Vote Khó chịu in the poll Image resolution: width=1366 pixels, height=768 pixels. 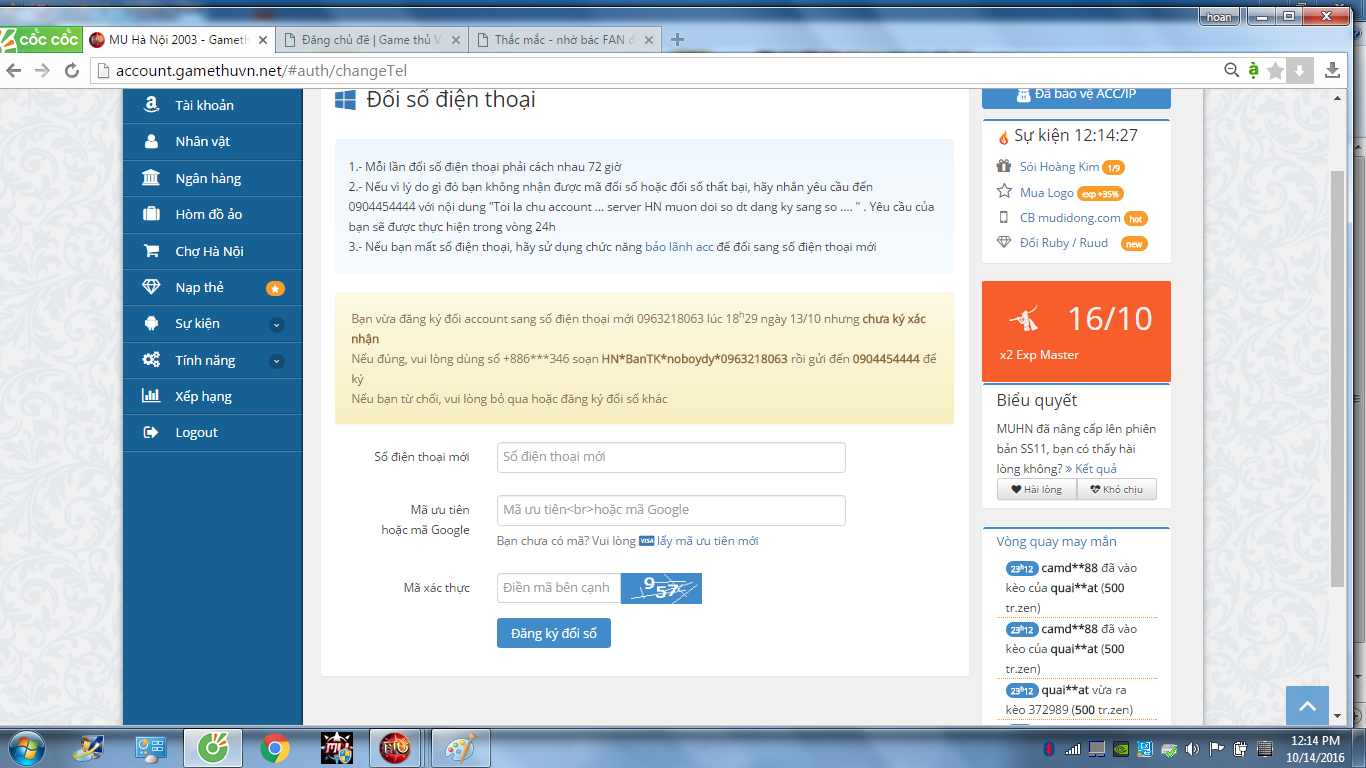(x=1116, y=489)
